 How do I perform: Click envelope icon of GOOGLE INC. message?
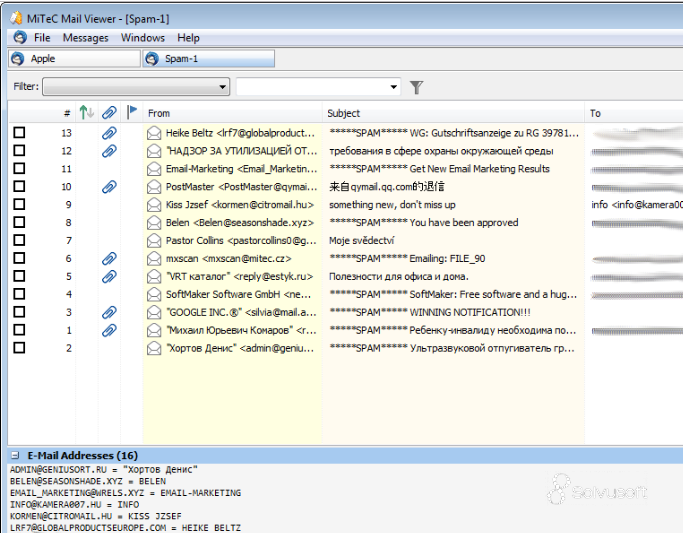point(154,312)
